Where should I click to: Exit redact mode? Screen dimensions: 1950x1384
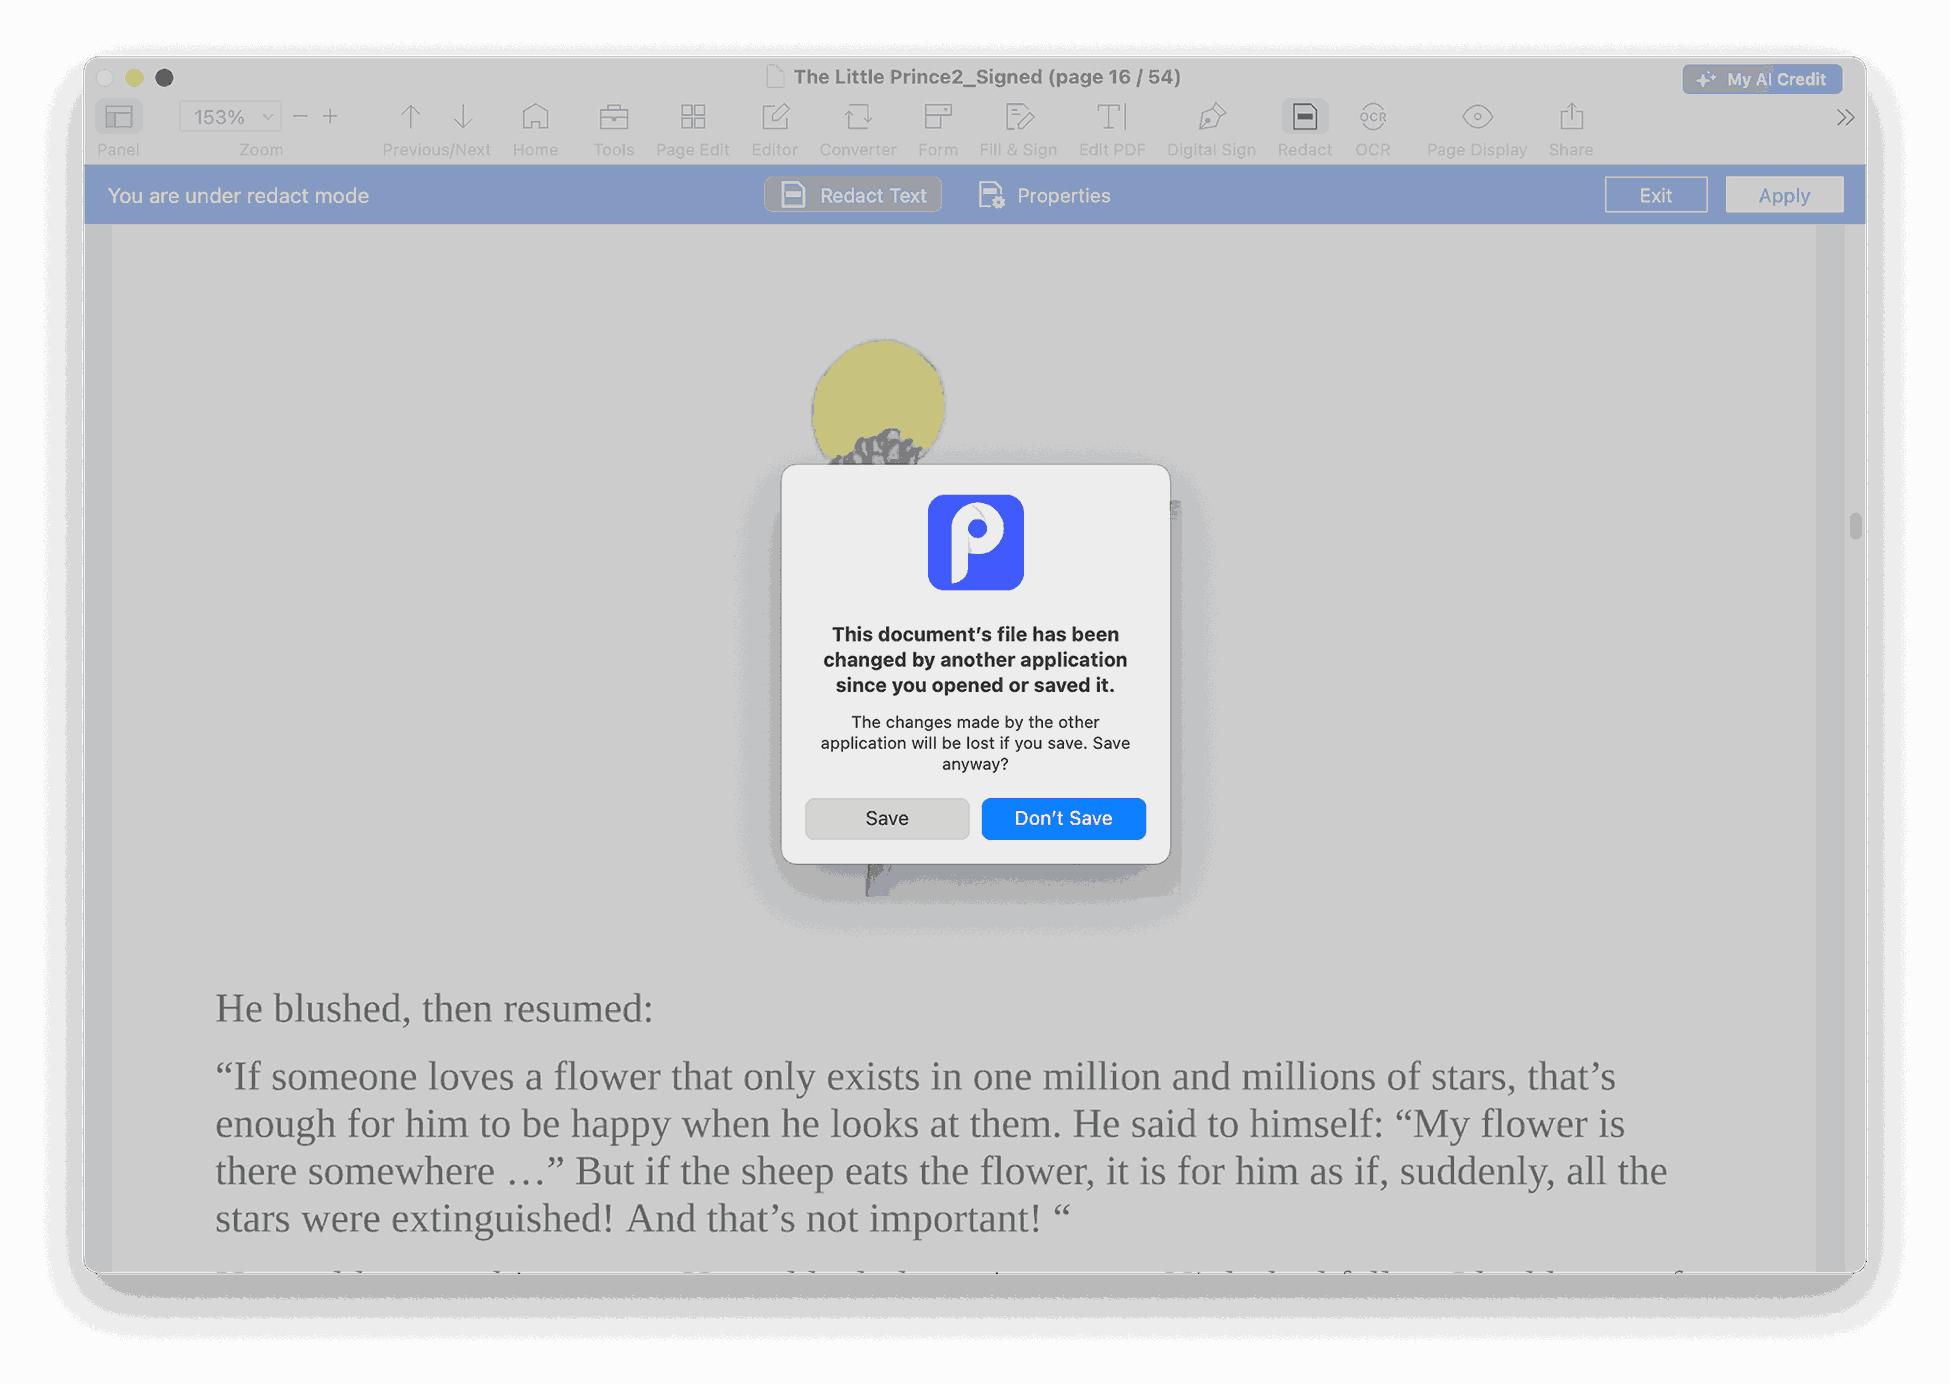coord(1656,195)
